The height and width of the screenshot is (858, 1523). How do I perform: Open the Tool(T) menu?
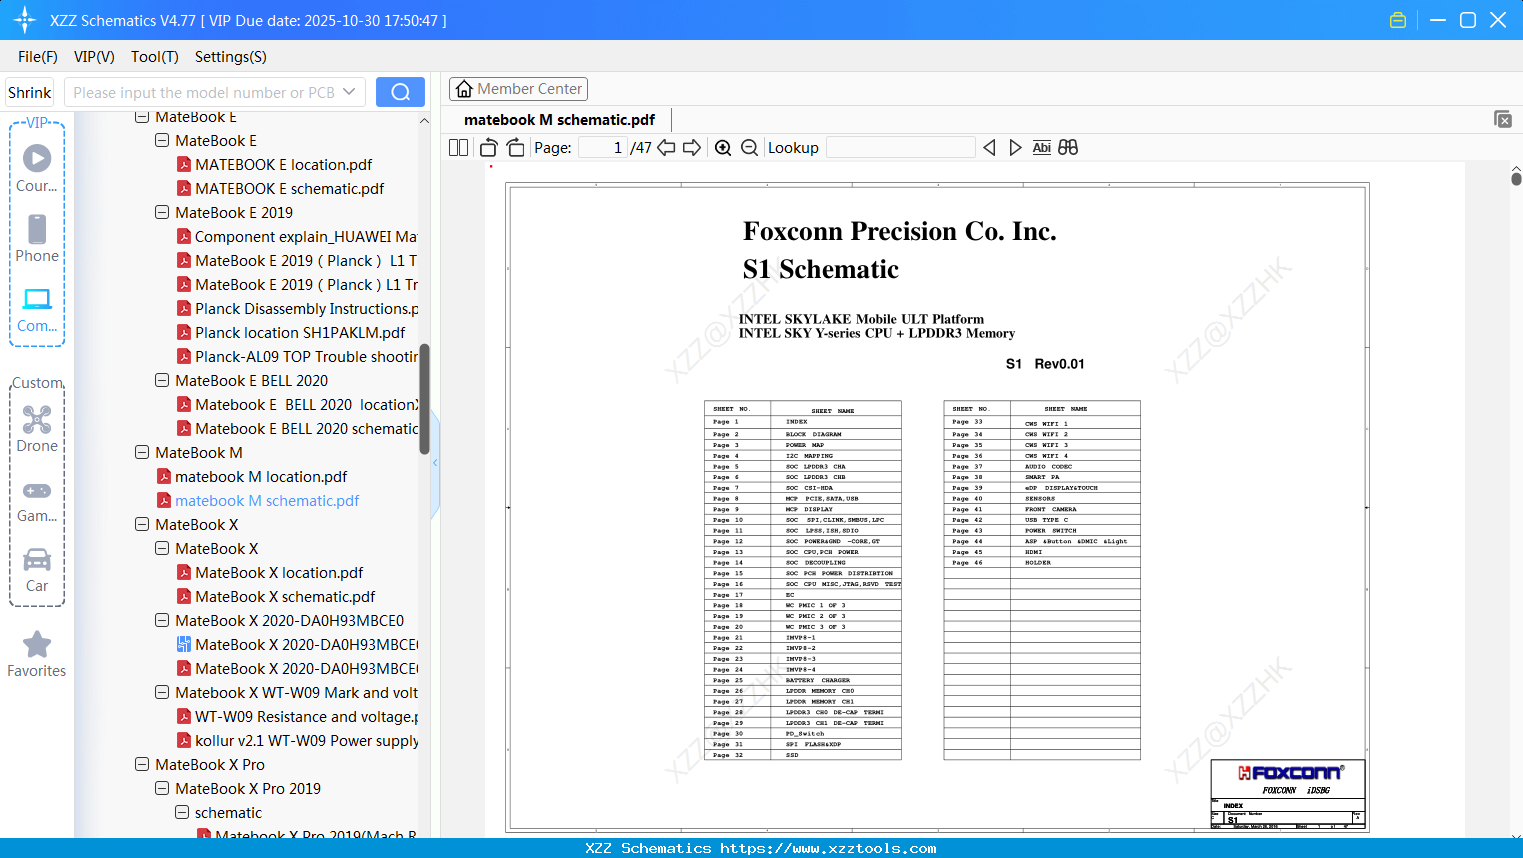click(155, 57)
